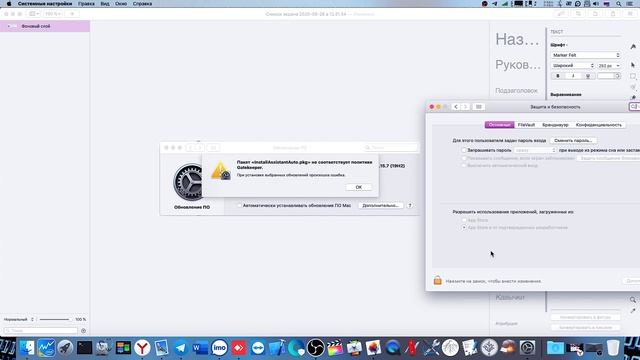
Task: Click OK in Gatekeeper alert
Action: point(358,187)
